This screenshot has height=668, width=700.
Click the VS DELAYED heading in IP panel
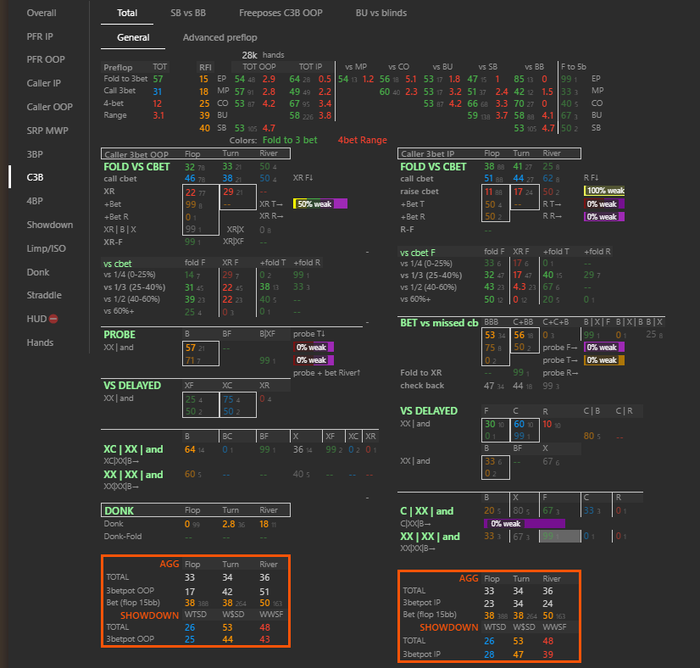pos(429,411)
